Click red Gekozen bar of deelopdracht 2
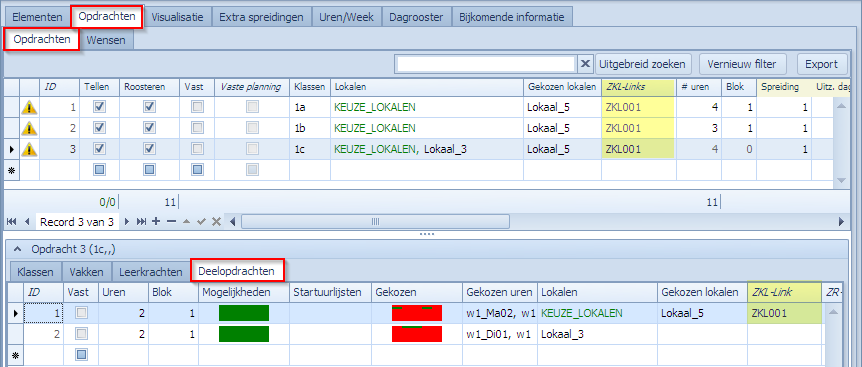862x367 pixels. [417, 334]
